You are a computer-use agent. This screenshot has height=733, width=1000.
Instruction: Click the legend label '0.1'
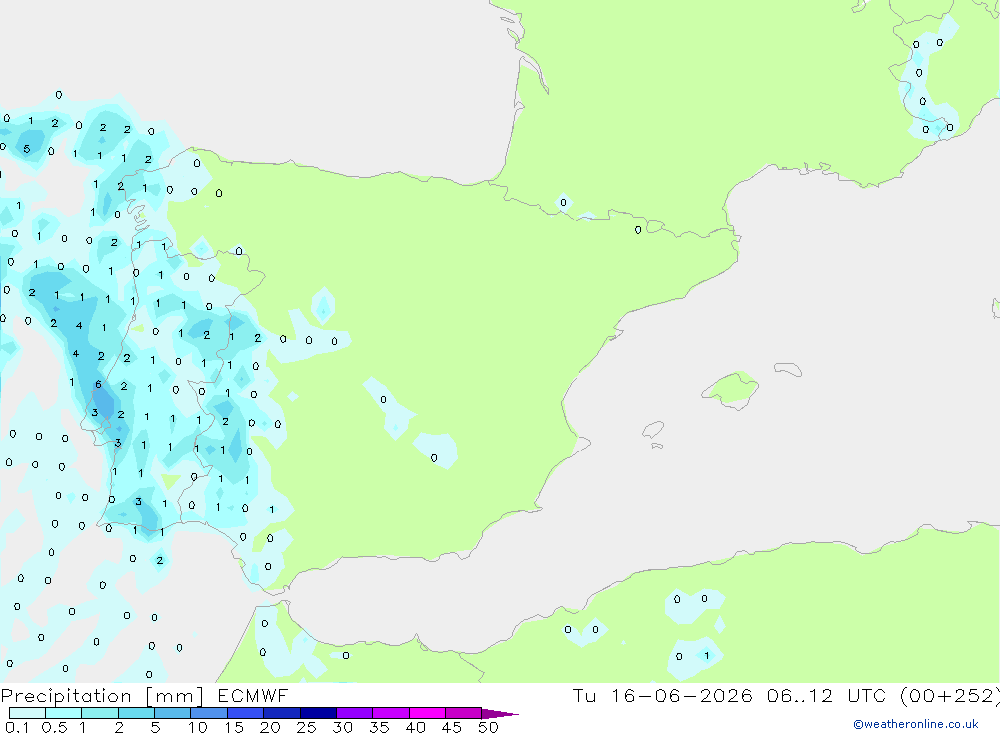point(17,727)
